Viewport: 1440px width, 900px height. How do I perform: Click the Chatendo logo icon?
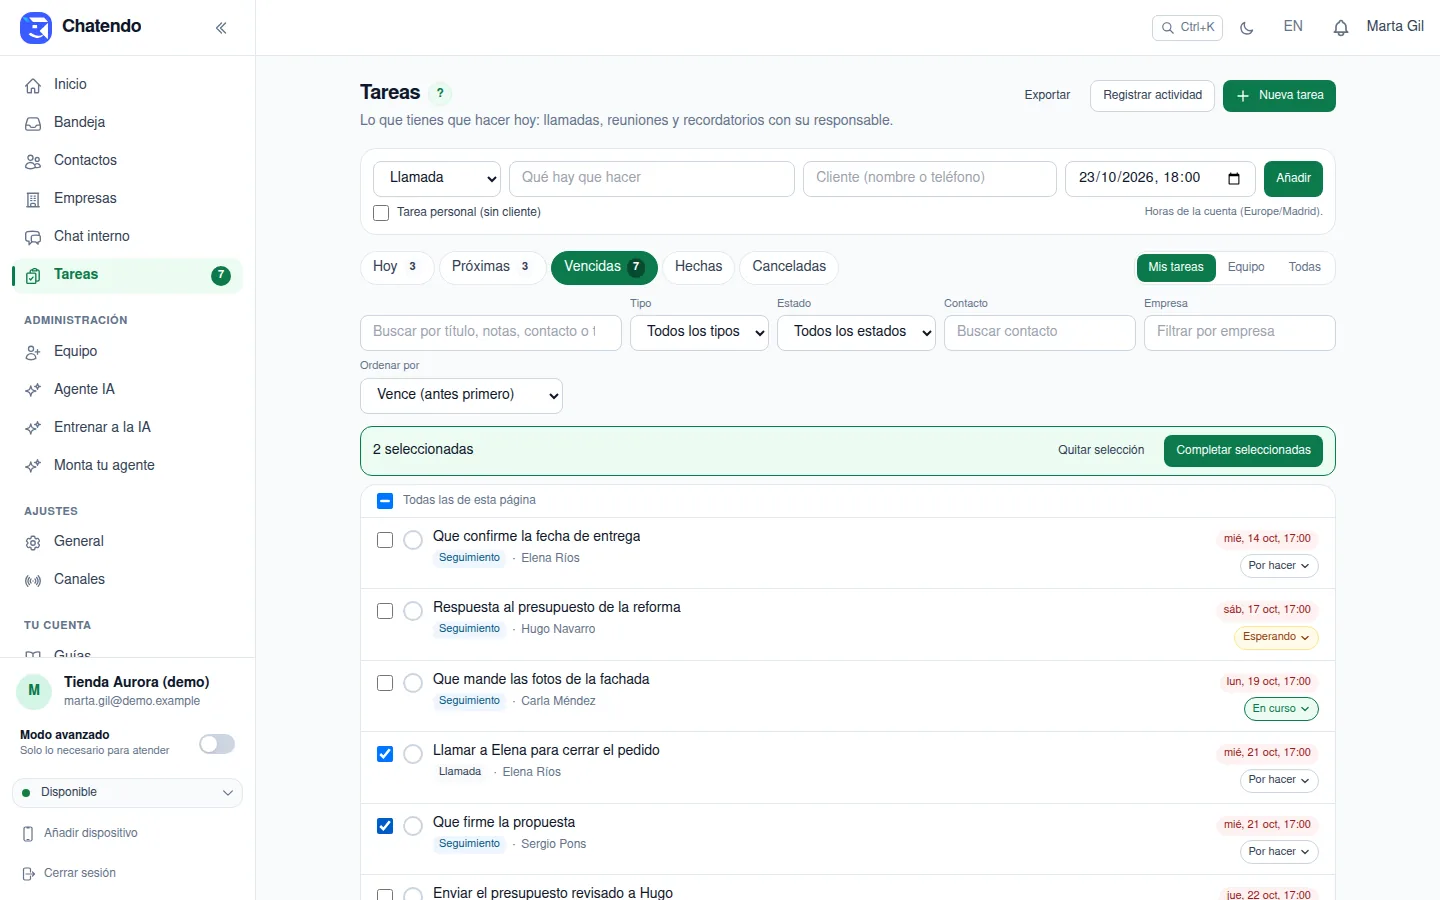[x=36, y=28]
